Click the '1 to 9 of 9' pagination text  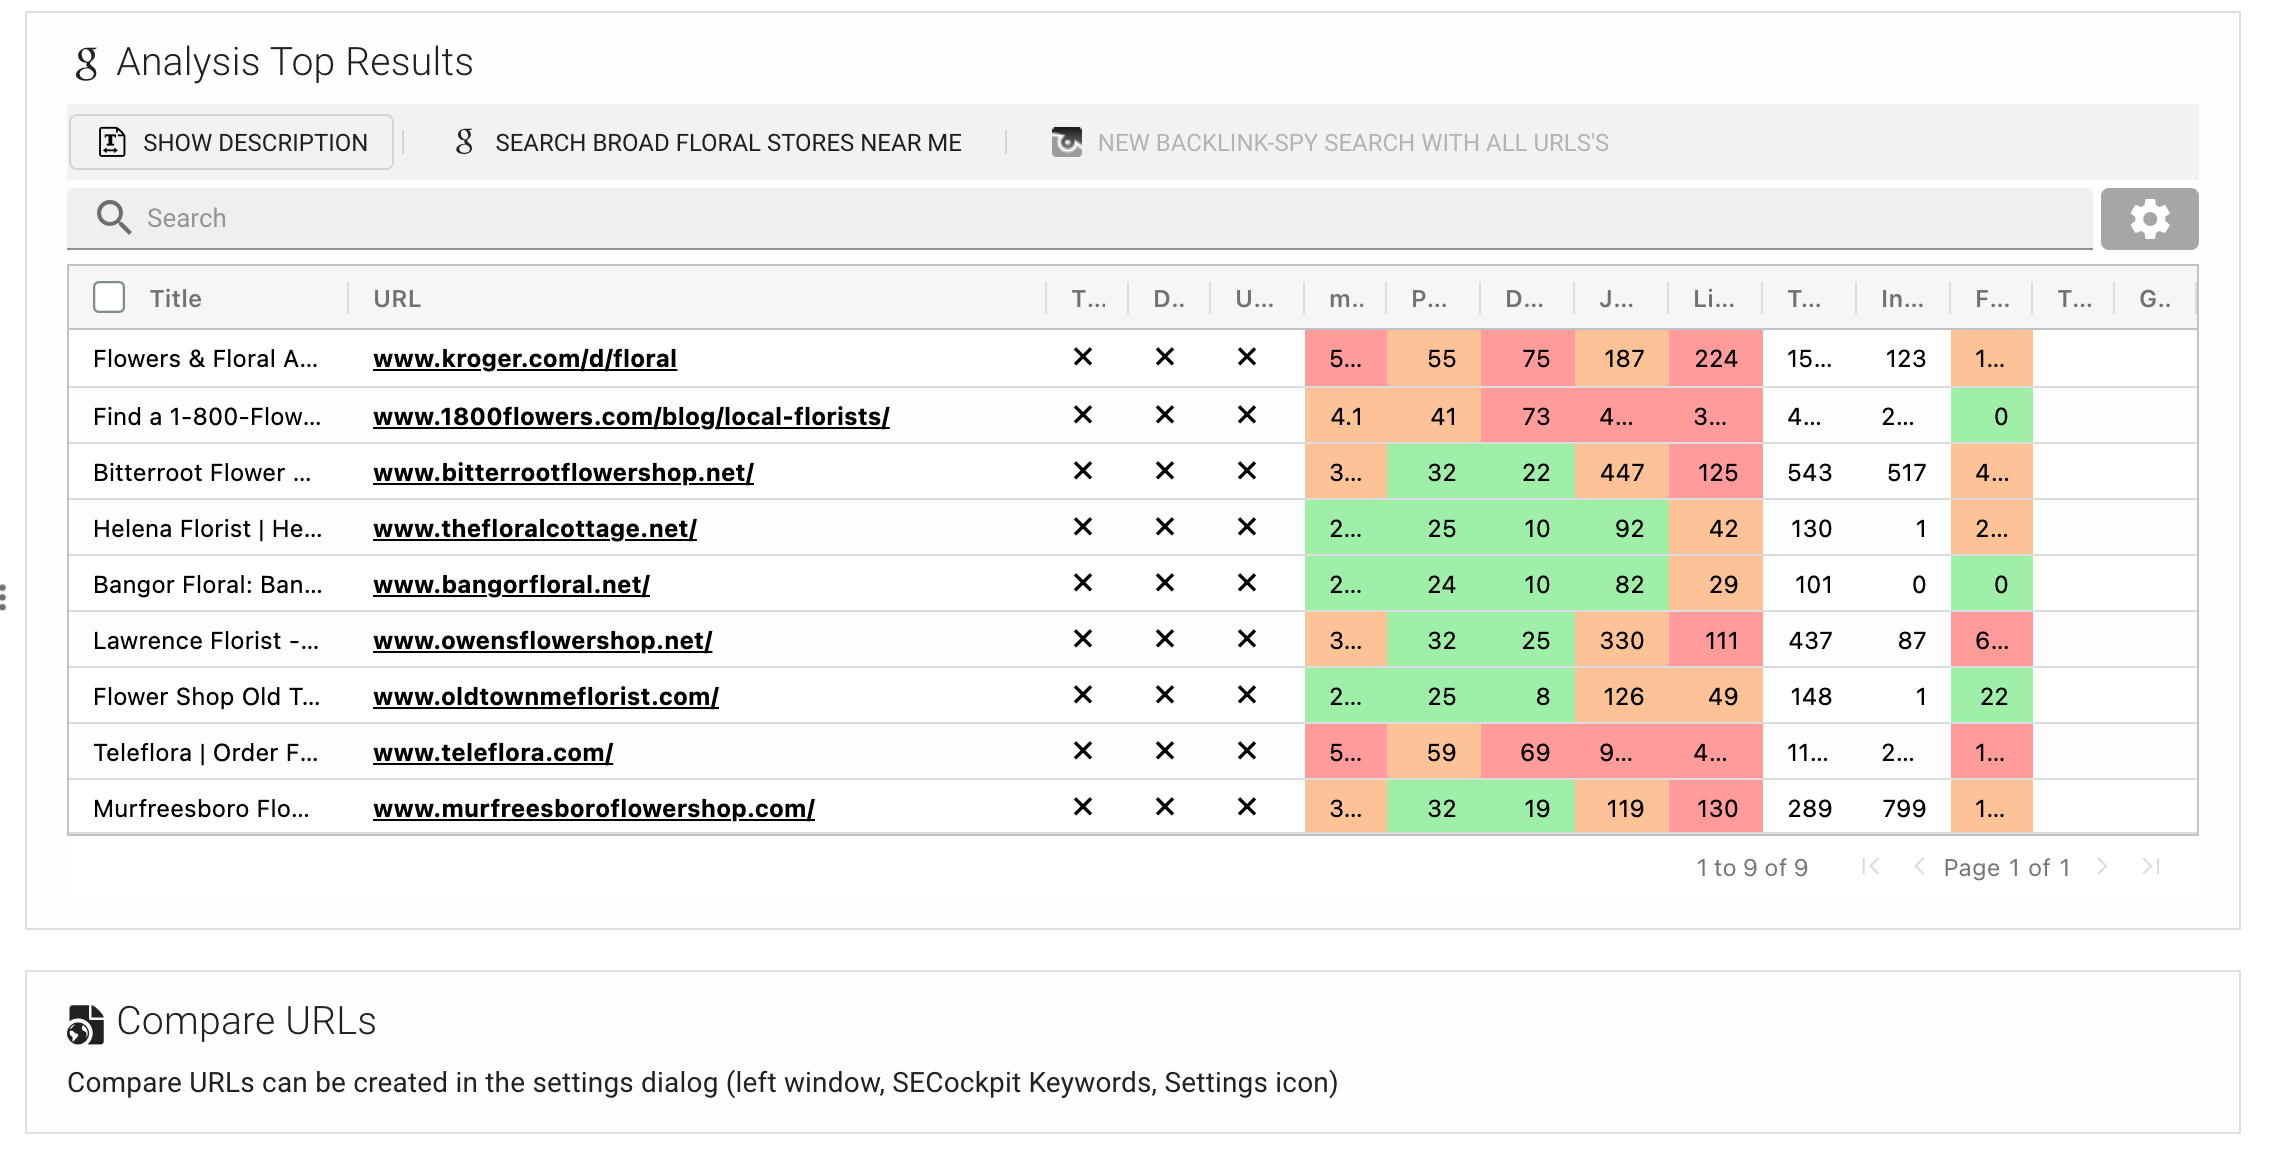click(x=1752, y=867)
